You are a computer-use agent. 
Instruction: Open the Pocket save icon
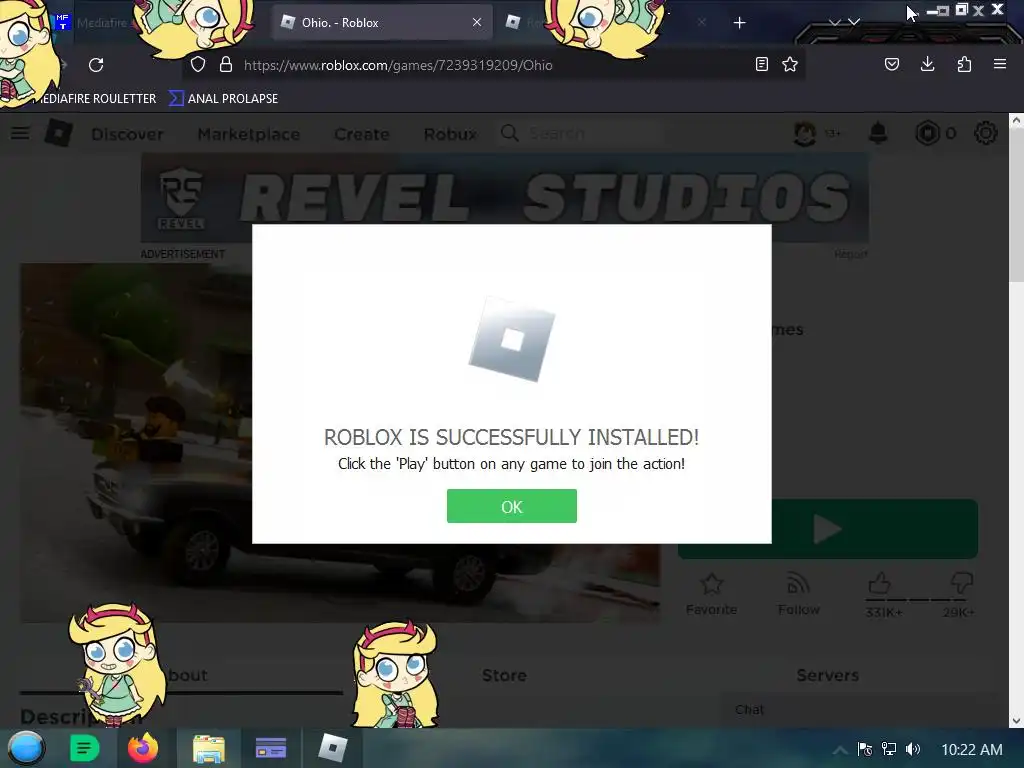click(x=891, y=64)
